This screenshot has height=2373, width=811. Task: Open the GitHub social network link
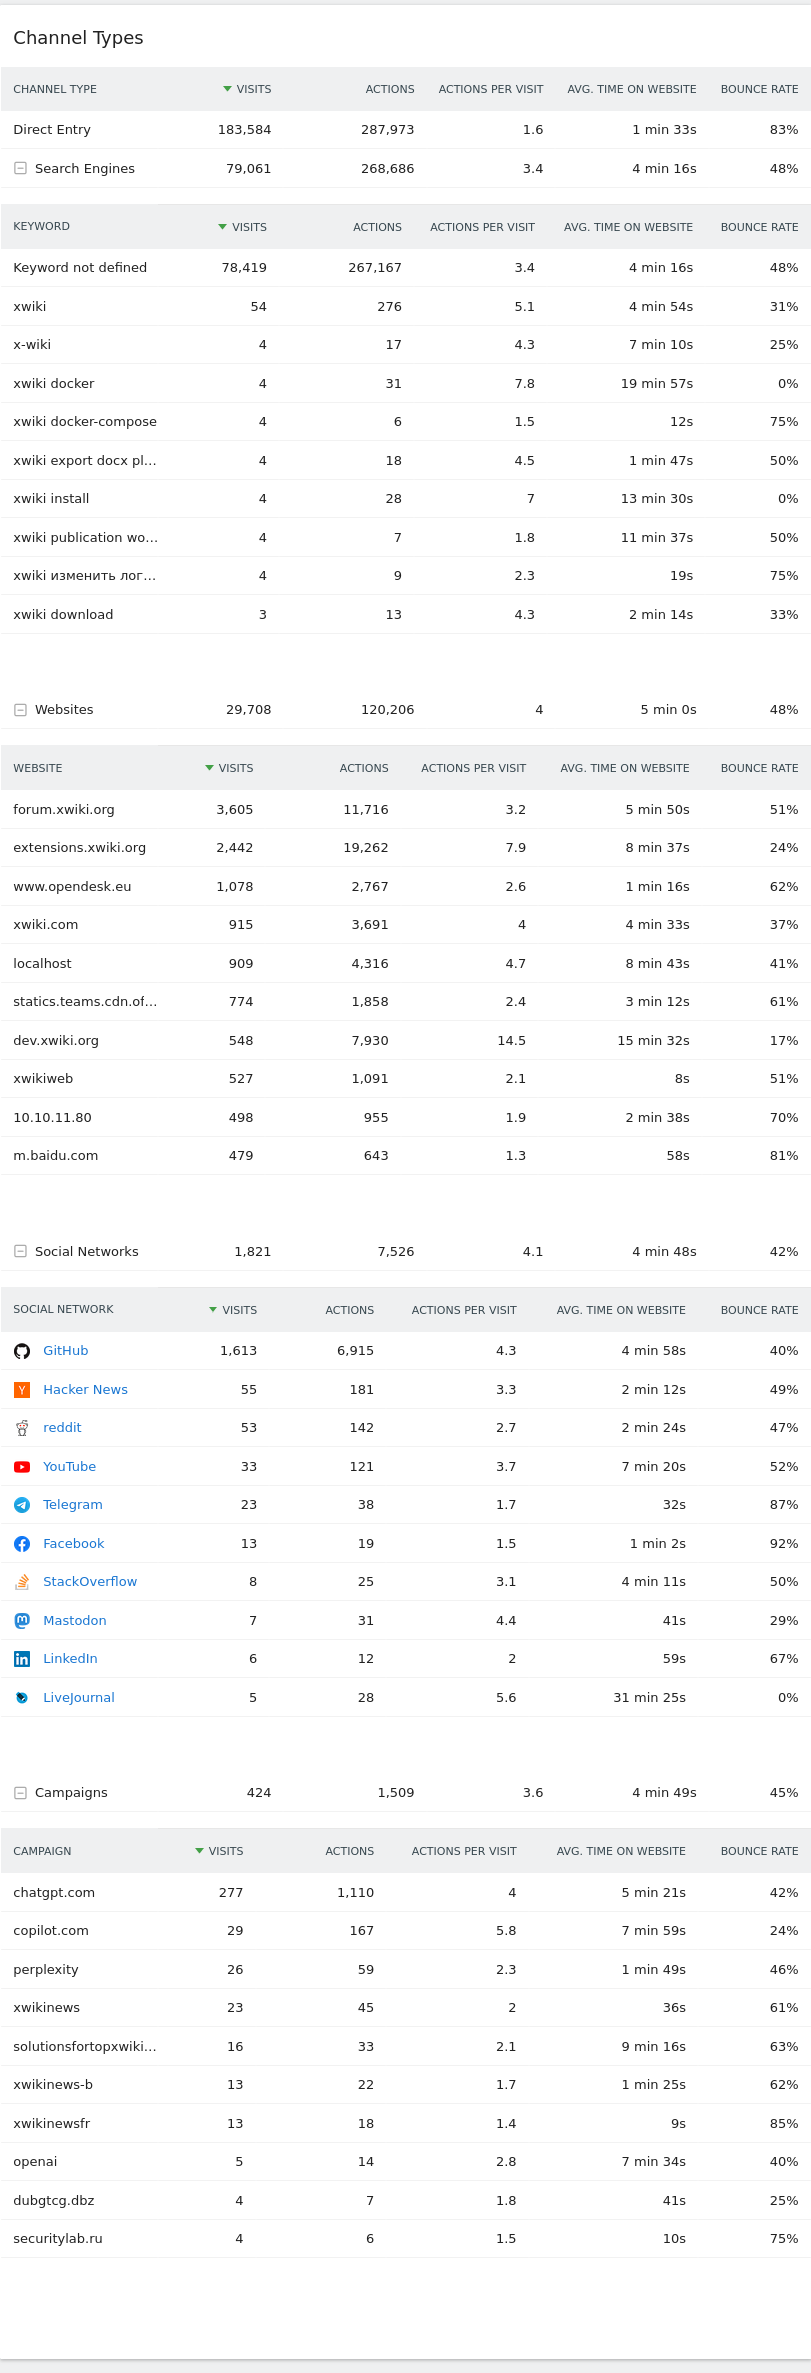[x=65, y=1351]
